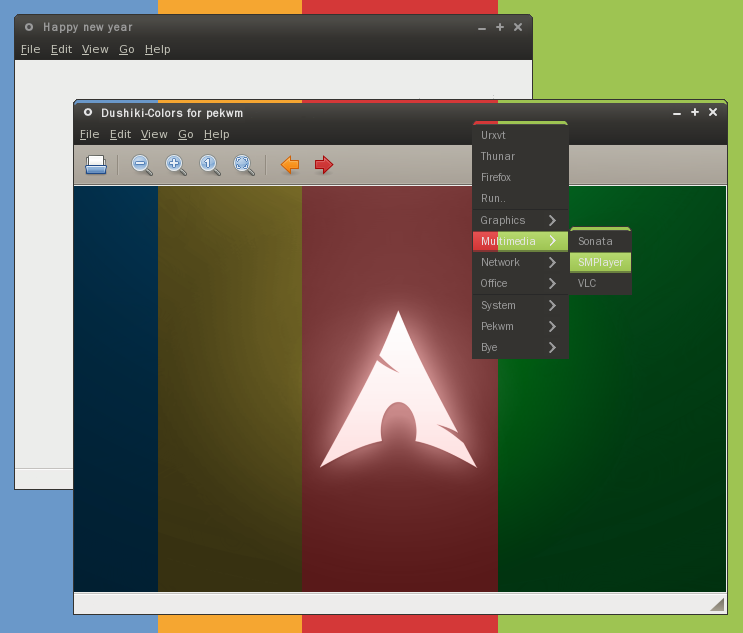Viewport: 743px width, 633px height.
Task: Click the Dushiki-Colors for pekwm title text
Action: [x=172, y=113]
